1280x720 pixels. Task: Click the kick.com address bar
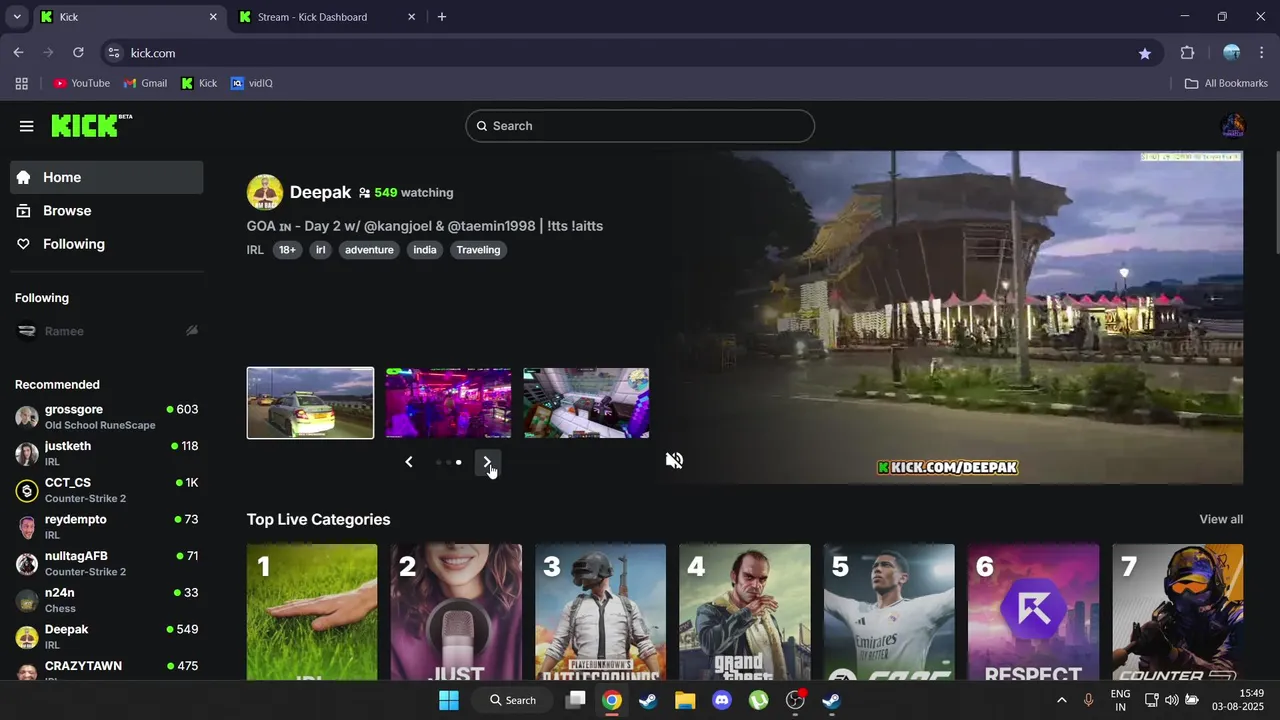click(x=630, y=53)
